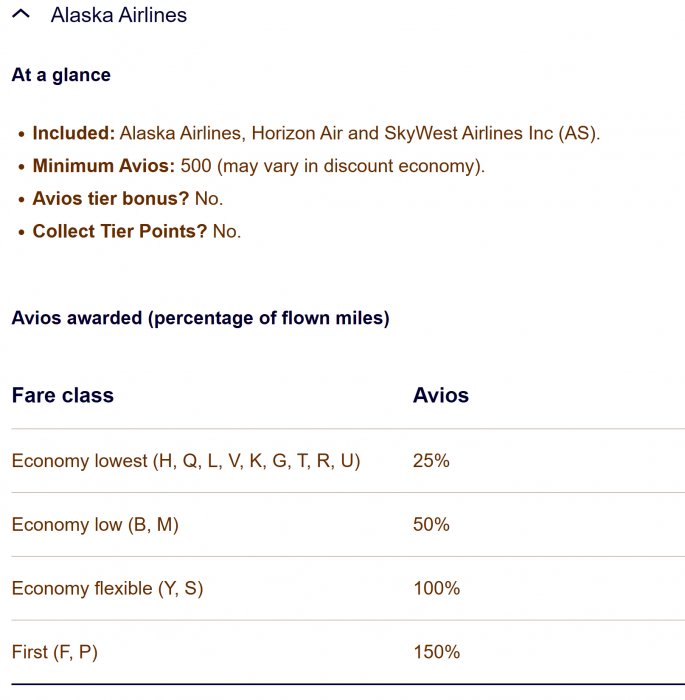Select the Economy lowest fare row
This screenshot has height=700, width=685.
click(x=186, y=461)
